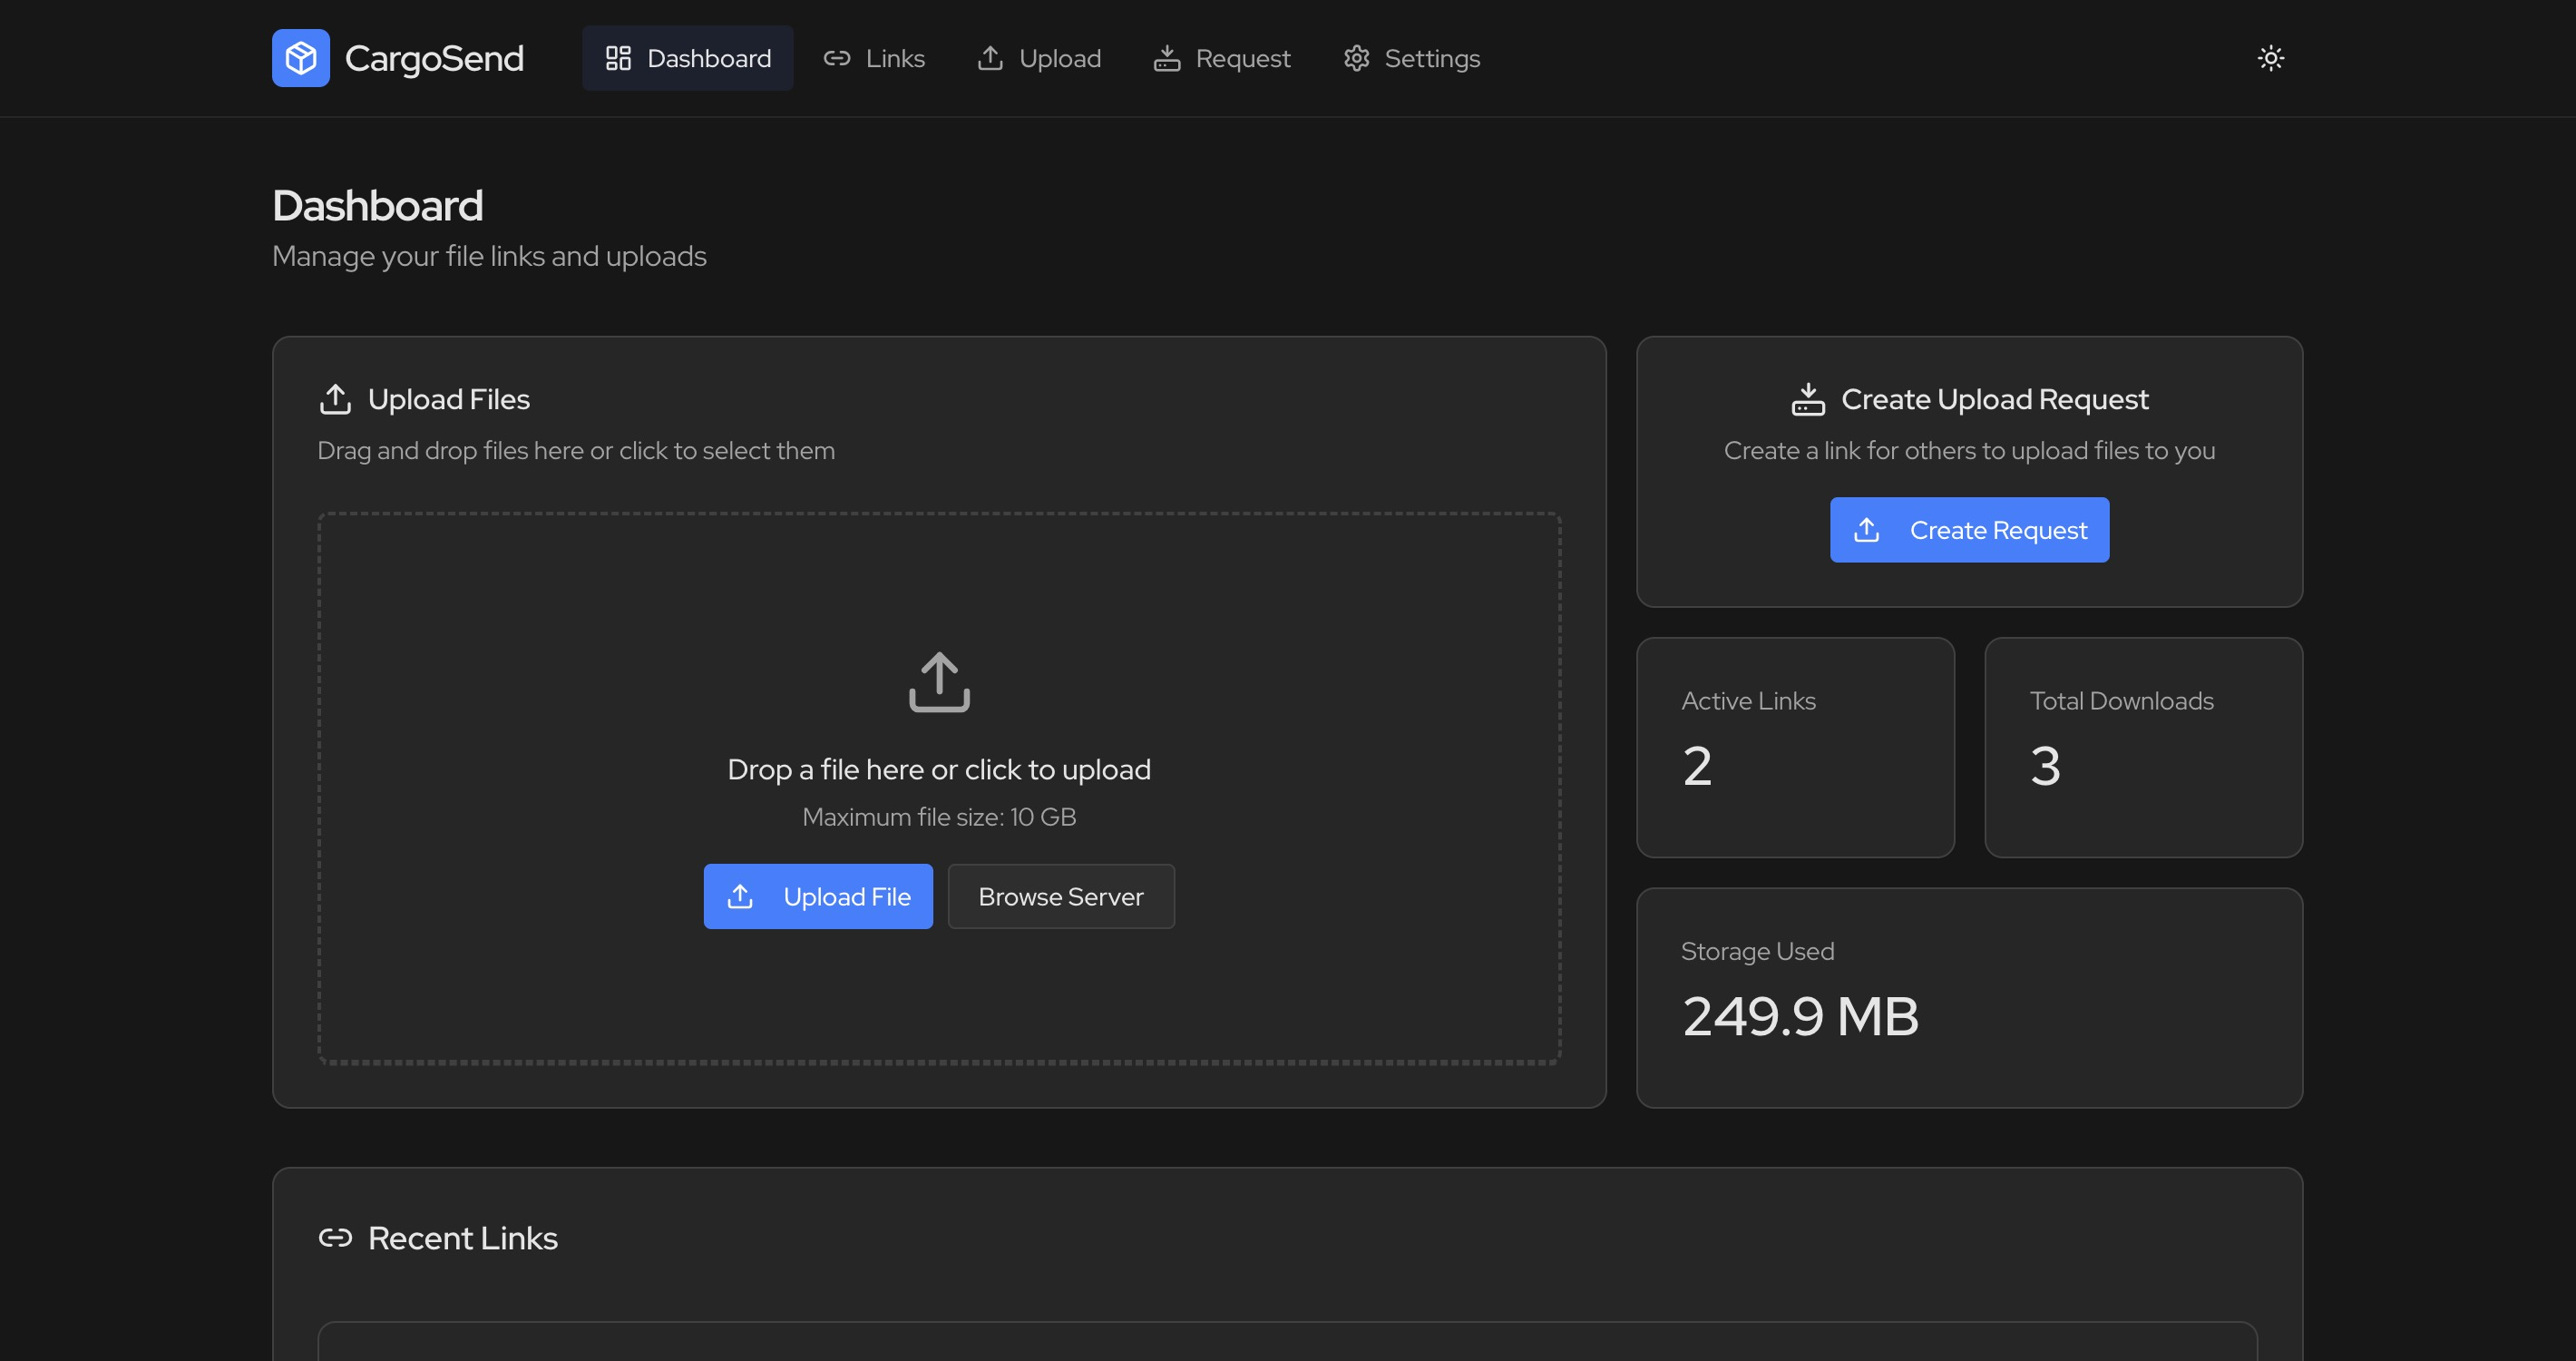Click 'Drop a file here or click to upload'
Viewport: 2576px width, 1361px height.
click(939, 769)
